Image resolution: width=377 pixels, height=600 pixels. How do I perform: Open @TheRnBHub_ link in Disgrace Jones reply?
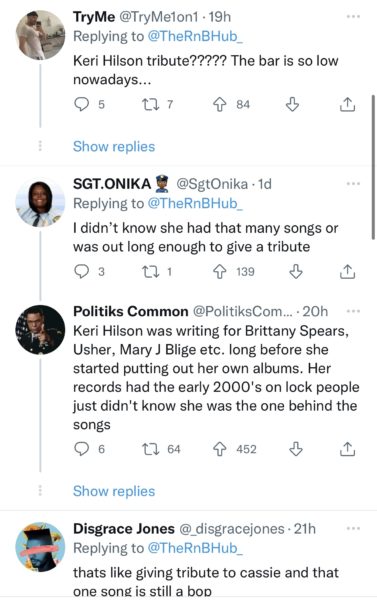click(x=195, y=548)
